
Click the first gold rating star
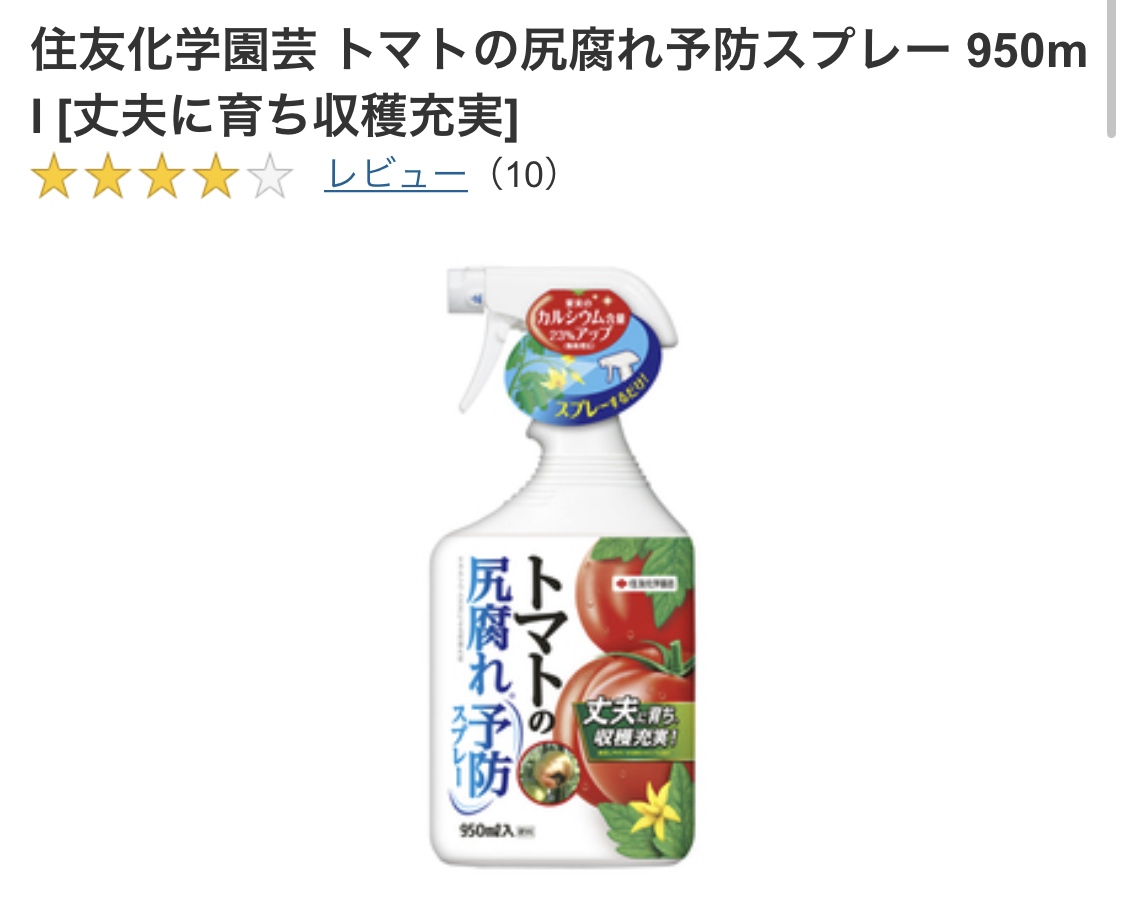[x=55, y=177]
